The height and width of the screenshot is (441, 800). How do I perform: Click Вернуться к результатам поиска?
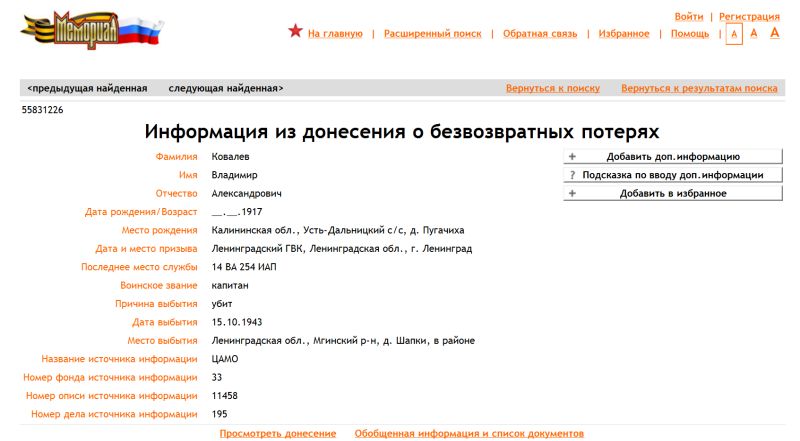point(699,88)
